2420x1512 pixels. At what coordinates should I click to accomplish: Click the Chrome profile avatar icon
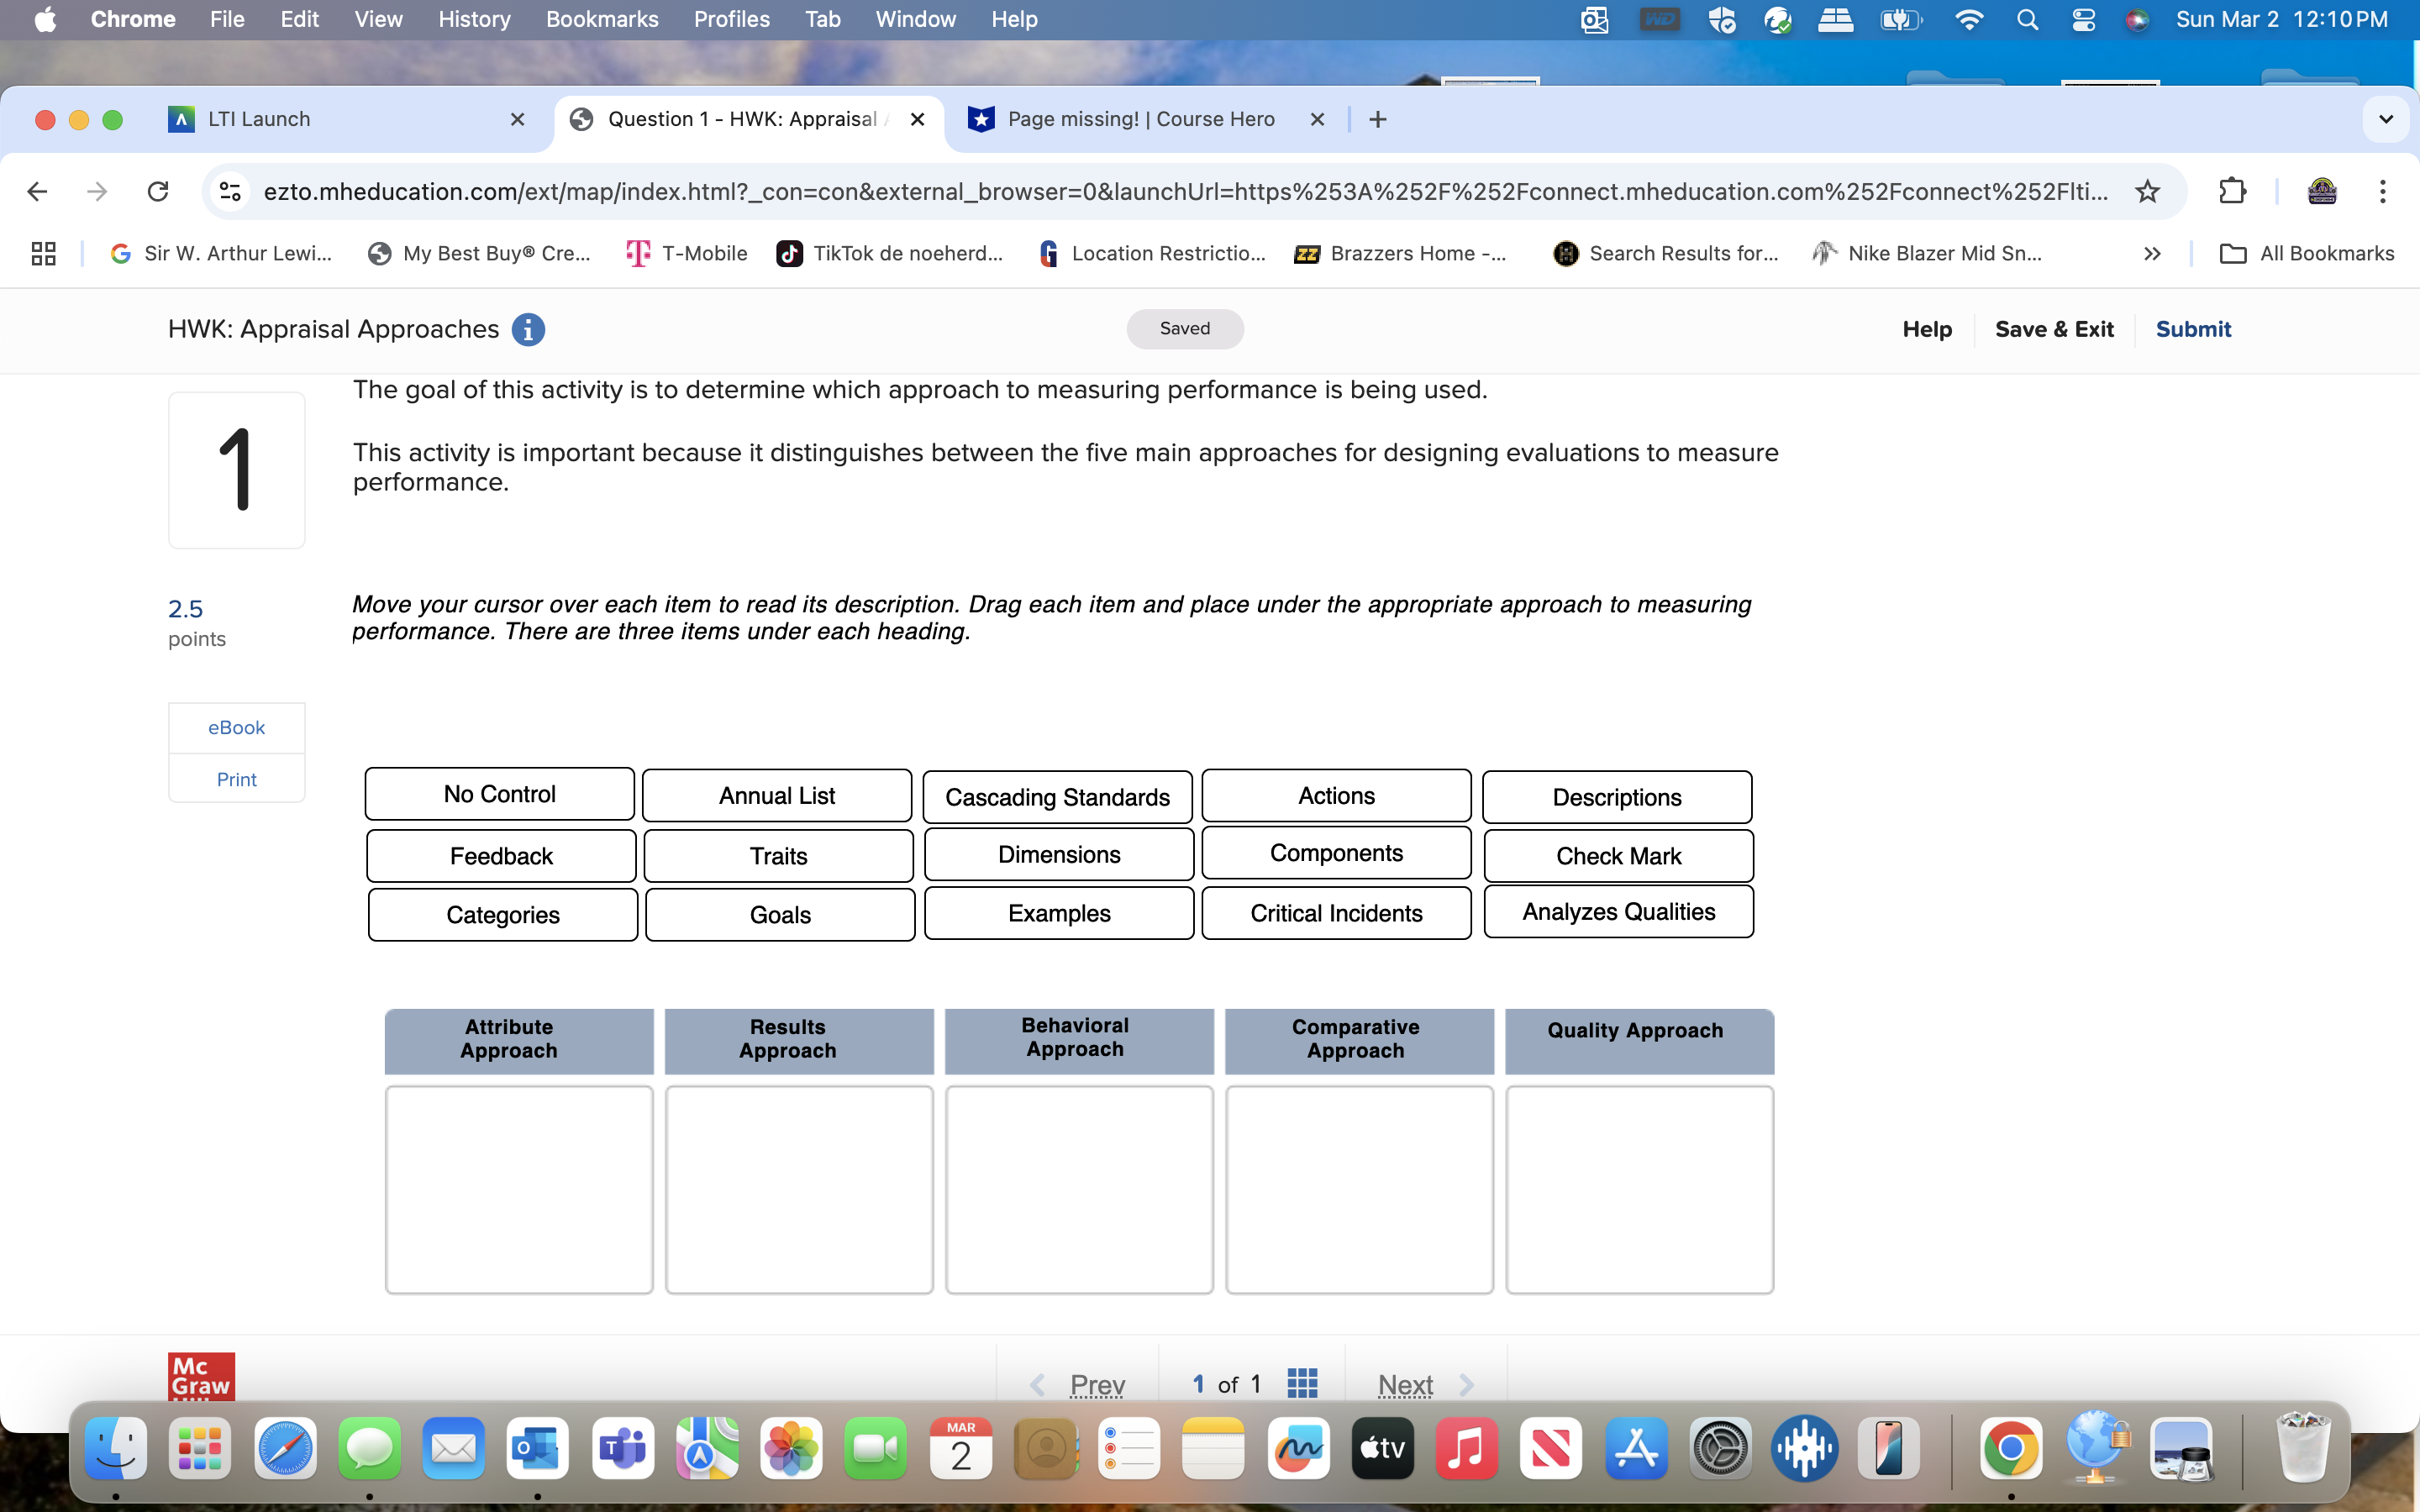tap(2322, 191)
